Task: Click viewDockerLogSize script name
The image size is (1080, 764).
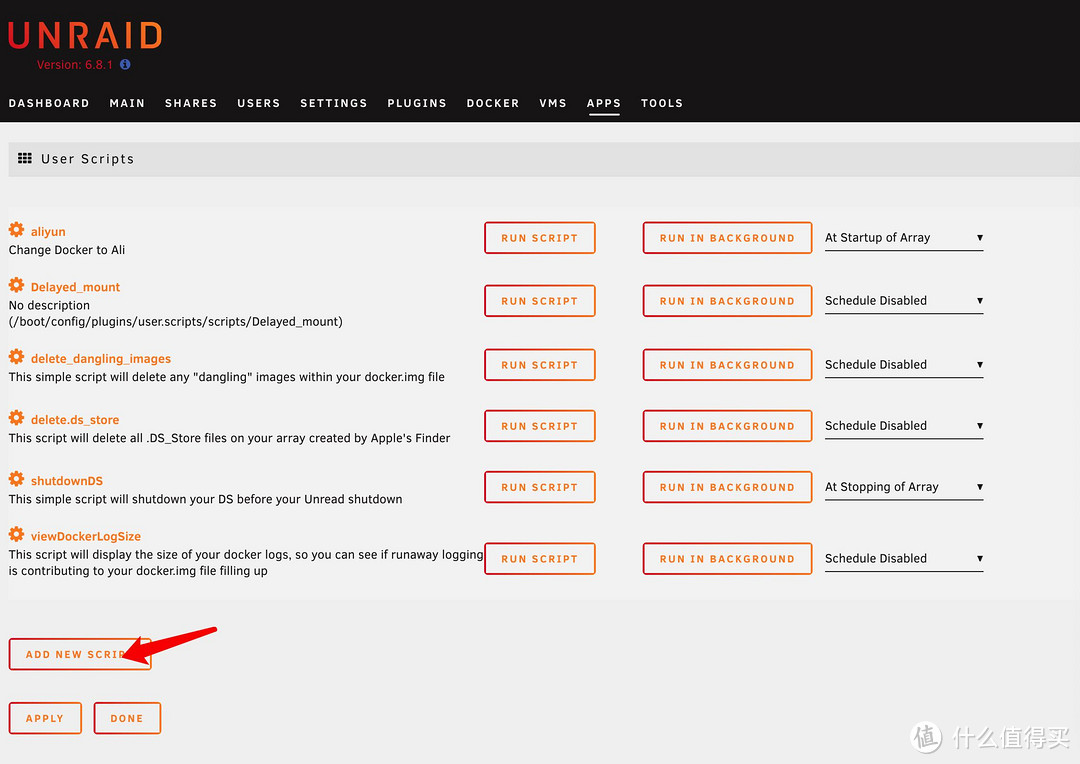Action: pos(85,537)
